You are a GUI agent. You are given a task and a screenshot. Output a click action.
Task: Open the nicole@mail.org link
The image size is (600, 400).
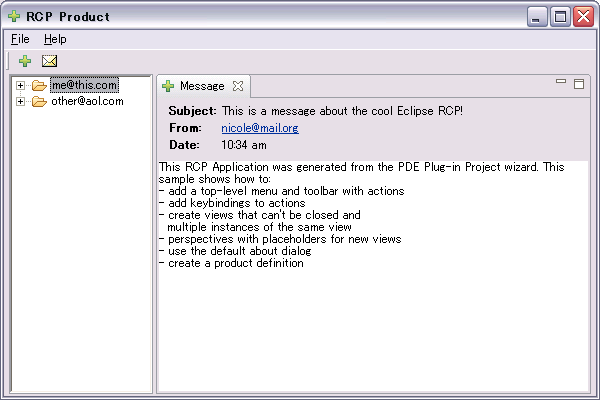[260, 128]
